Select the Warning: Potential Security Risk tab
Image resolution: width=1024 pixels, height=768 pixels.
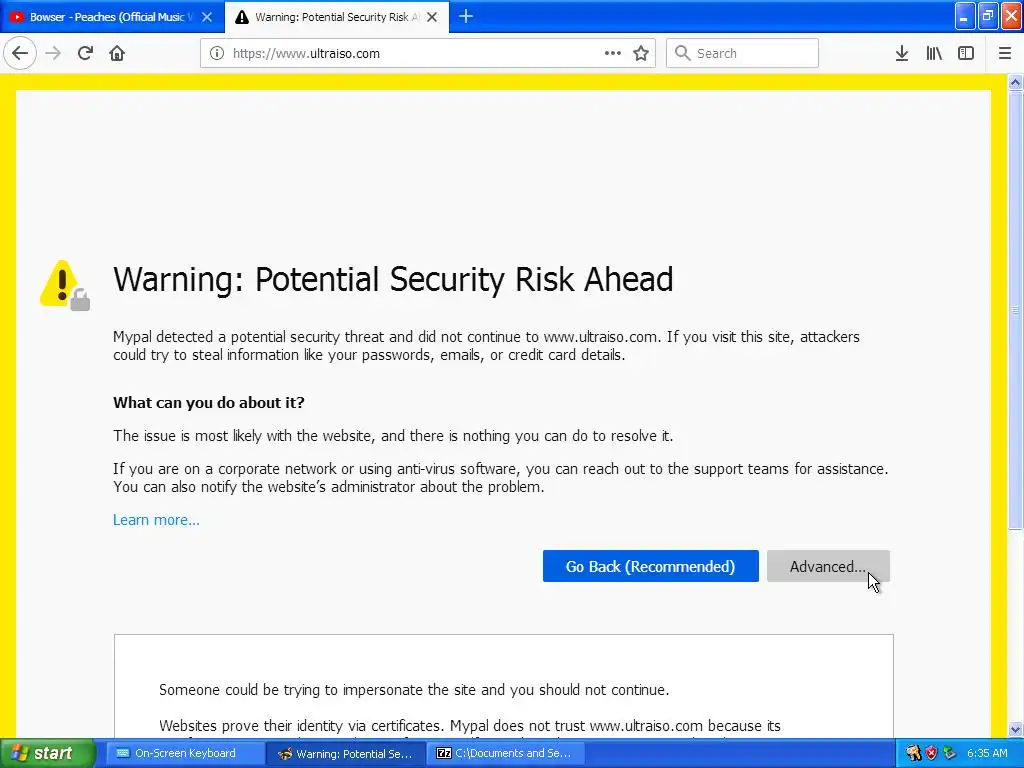pos(337,17)
